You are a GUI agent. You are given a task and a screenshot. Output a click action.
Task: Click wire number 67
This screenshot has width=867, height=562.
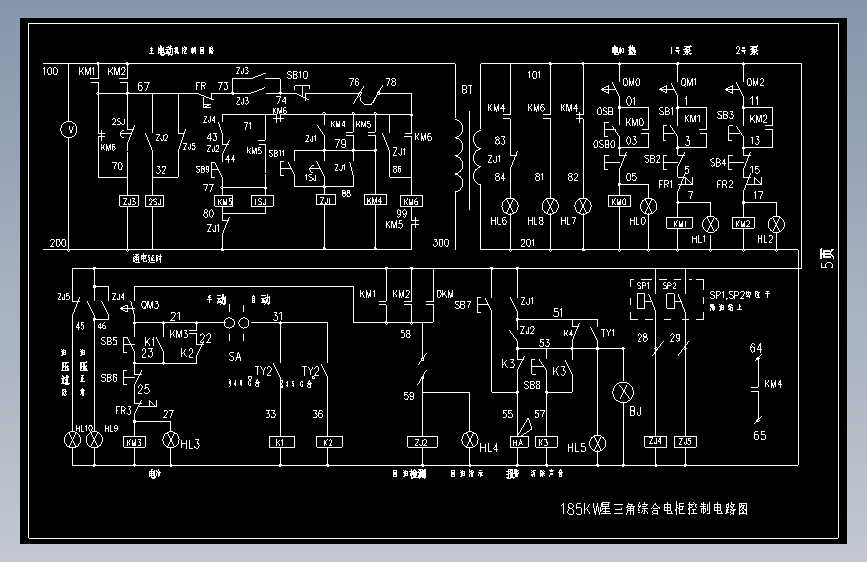[x=144, y=86]
